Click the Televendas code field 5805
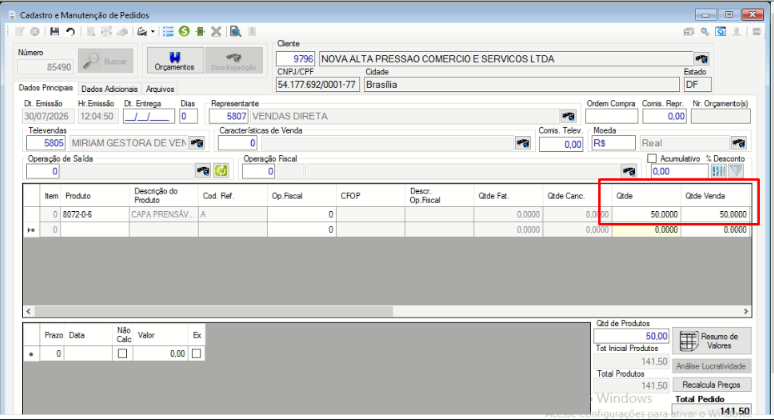 [45, 143]
